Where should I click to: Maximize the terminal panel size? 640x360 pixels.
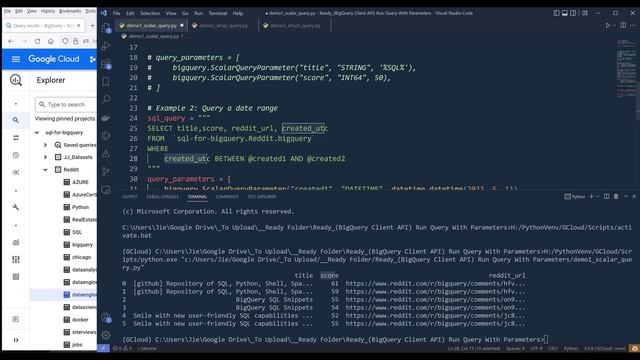click(626, 197)
